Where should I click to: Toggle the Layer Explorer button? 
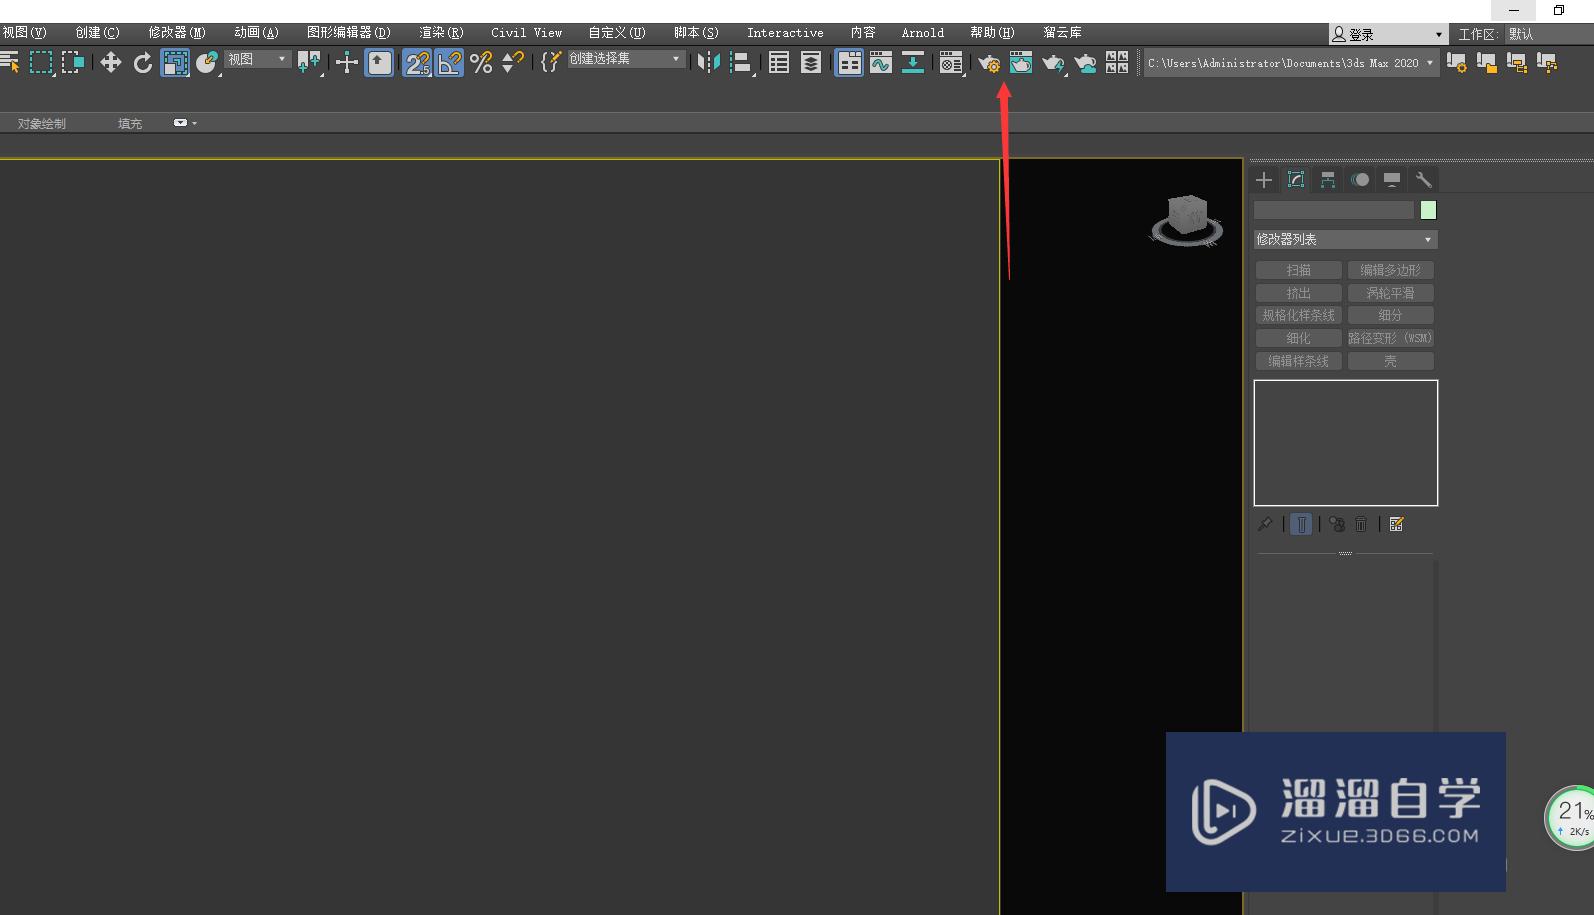pyautogui.click(x=811, y=63)
